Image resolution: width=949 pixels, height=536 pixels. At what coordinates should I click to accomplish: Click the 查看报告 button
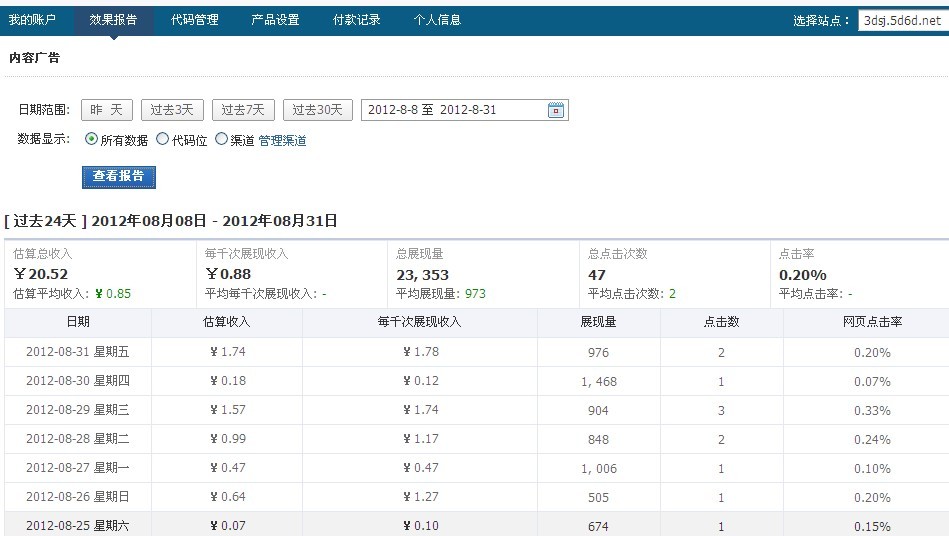(119, 177)
